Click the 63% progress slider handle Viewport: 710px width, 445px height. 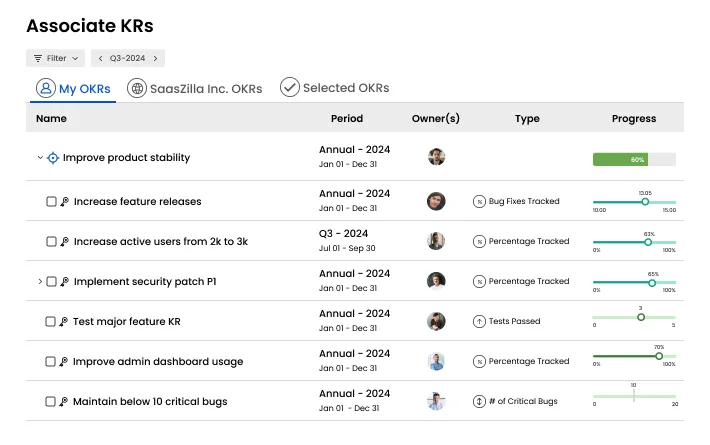(648, 242)
